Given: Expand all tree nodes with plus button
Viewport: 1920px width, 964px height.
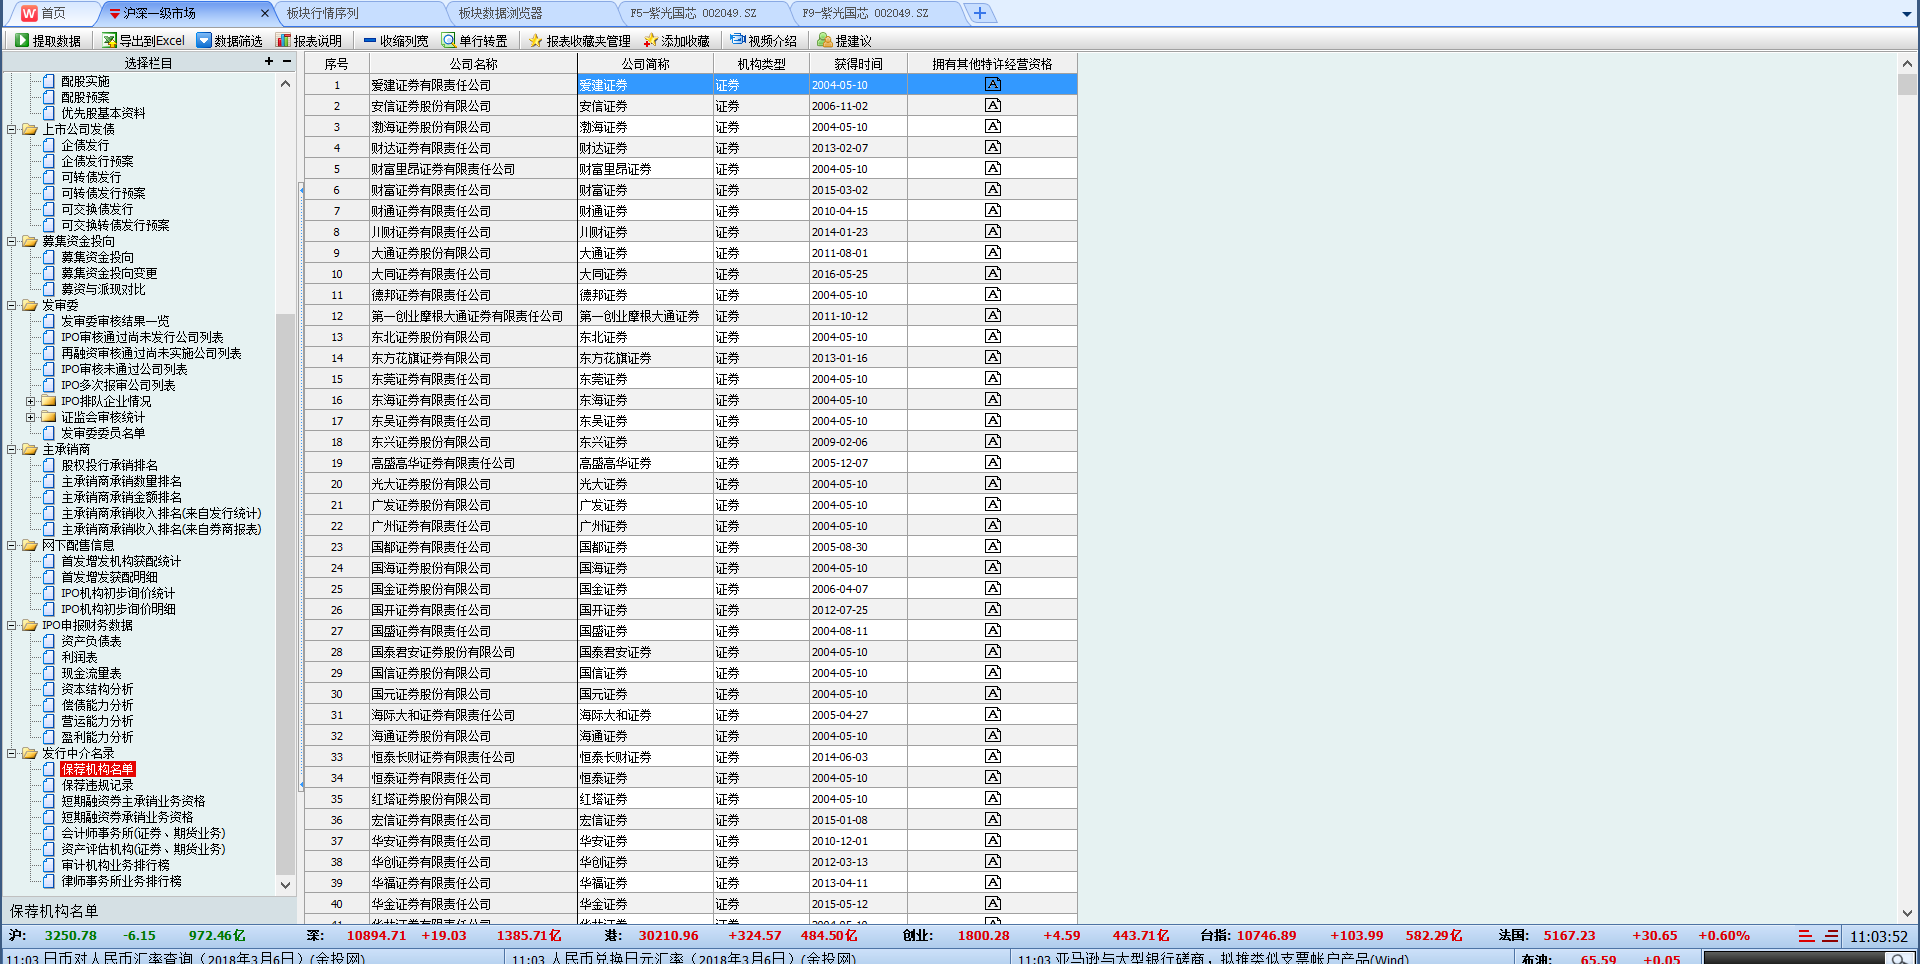Looking at the screenshot, I should point(268,62).
